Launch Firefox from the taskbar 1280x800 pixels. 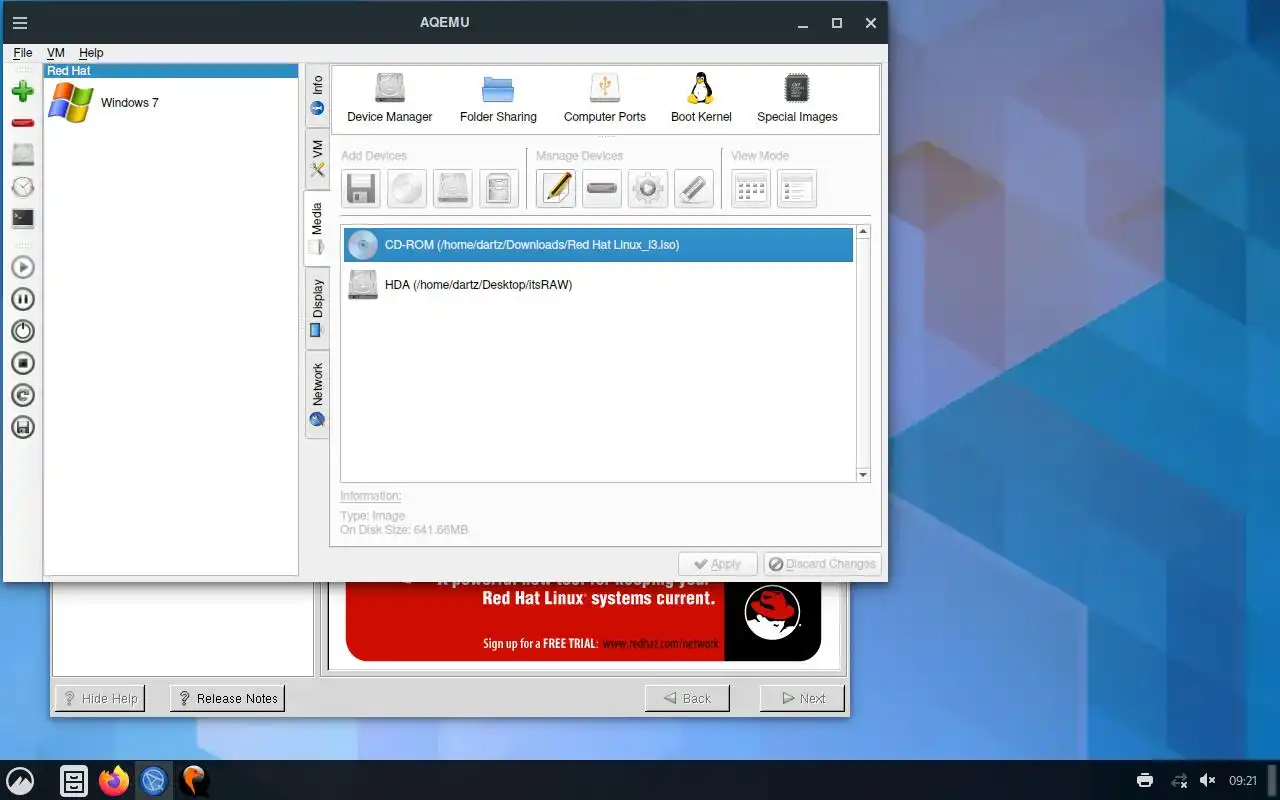point(114,780)
